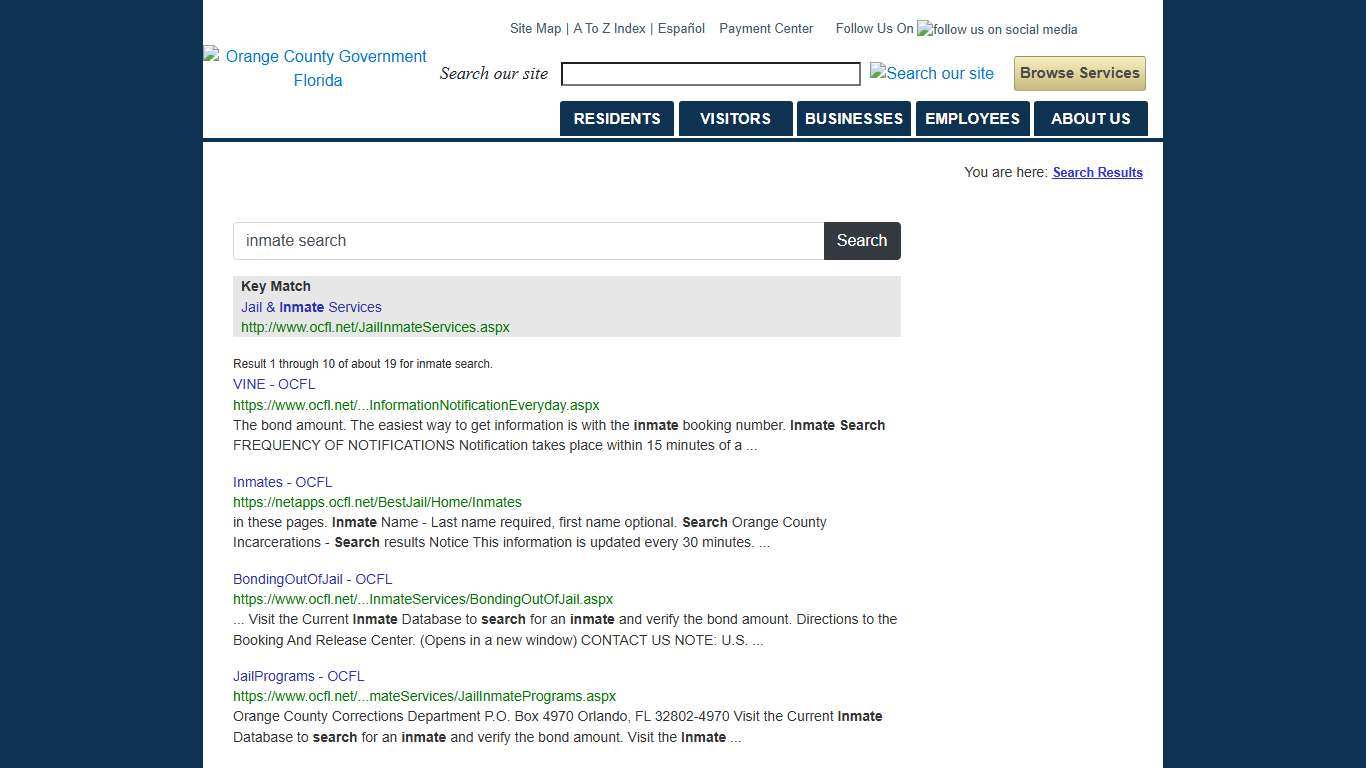Viewport: 1366px width, 768px height.
Task: Open the EMPLOYEES navigation menu
Action: [x=972, y=118]
